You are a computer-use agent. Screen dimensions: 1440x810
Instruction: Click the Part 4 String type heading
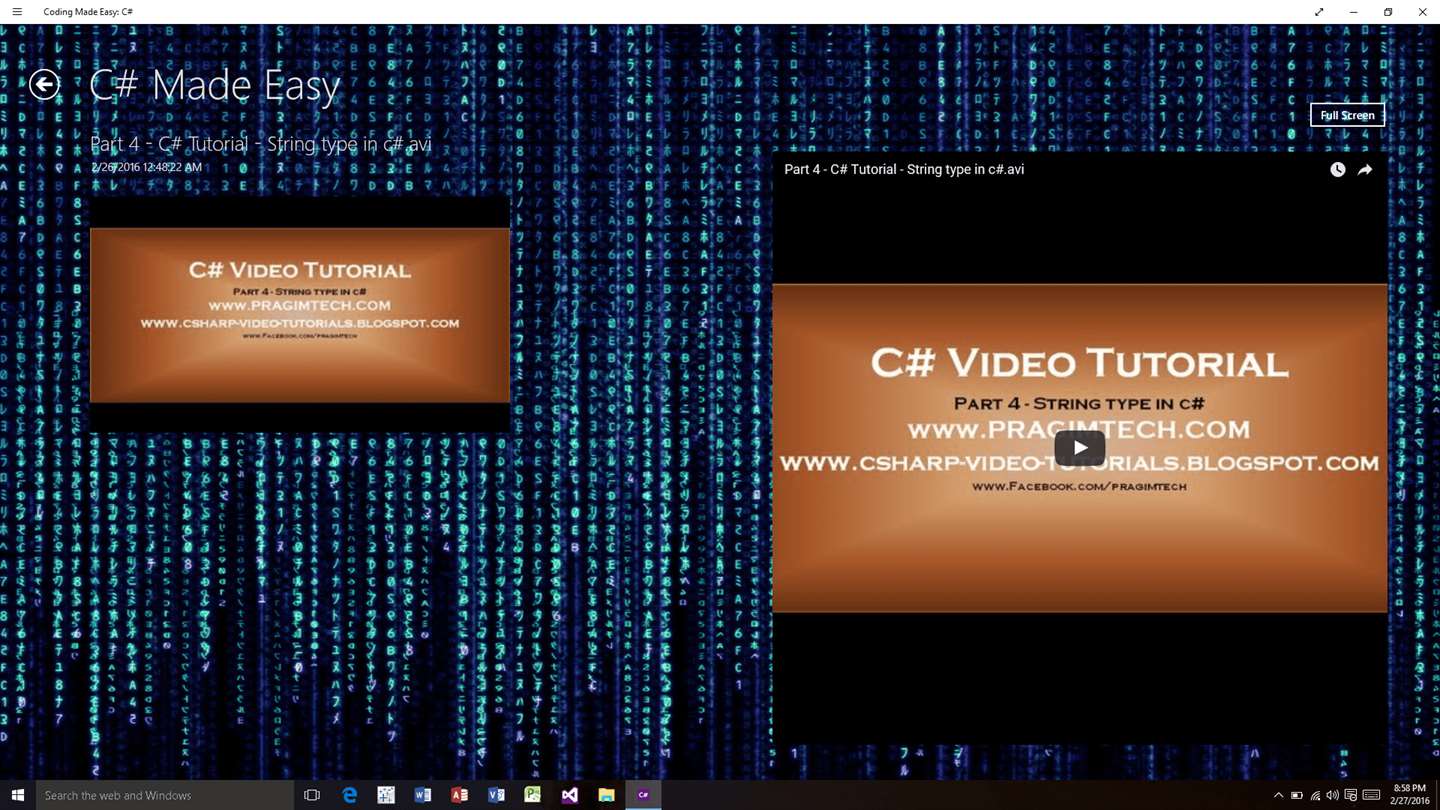point(261,144)
